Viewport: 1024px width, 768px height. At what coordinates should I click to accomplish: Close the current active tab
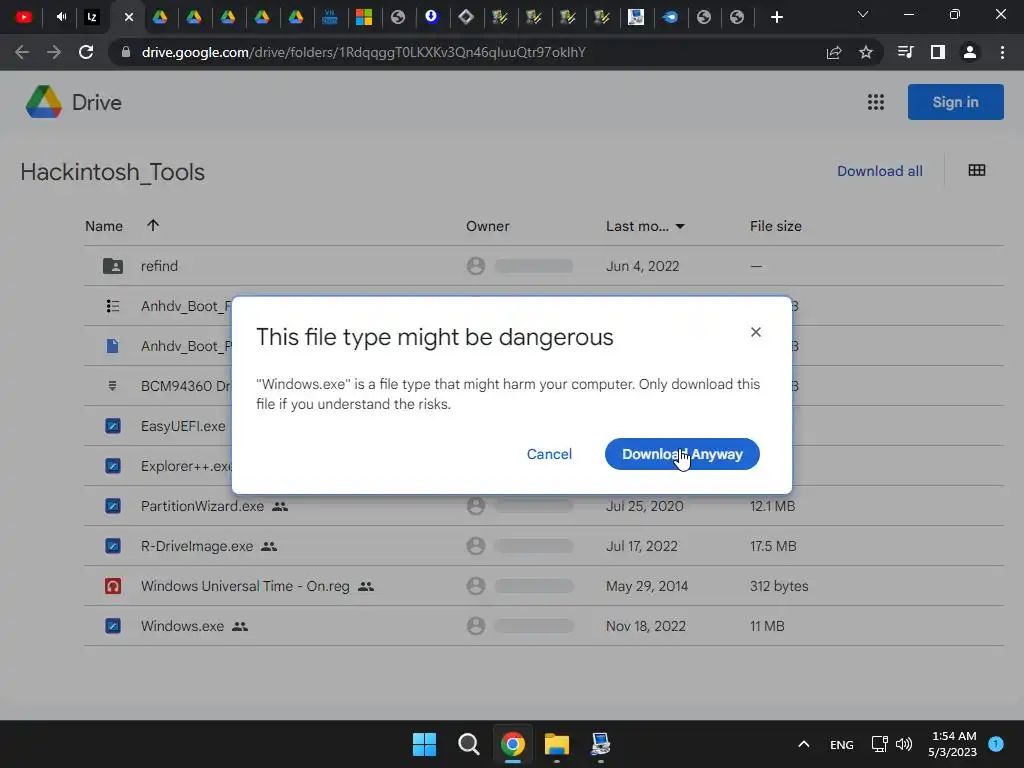[129, 17]
